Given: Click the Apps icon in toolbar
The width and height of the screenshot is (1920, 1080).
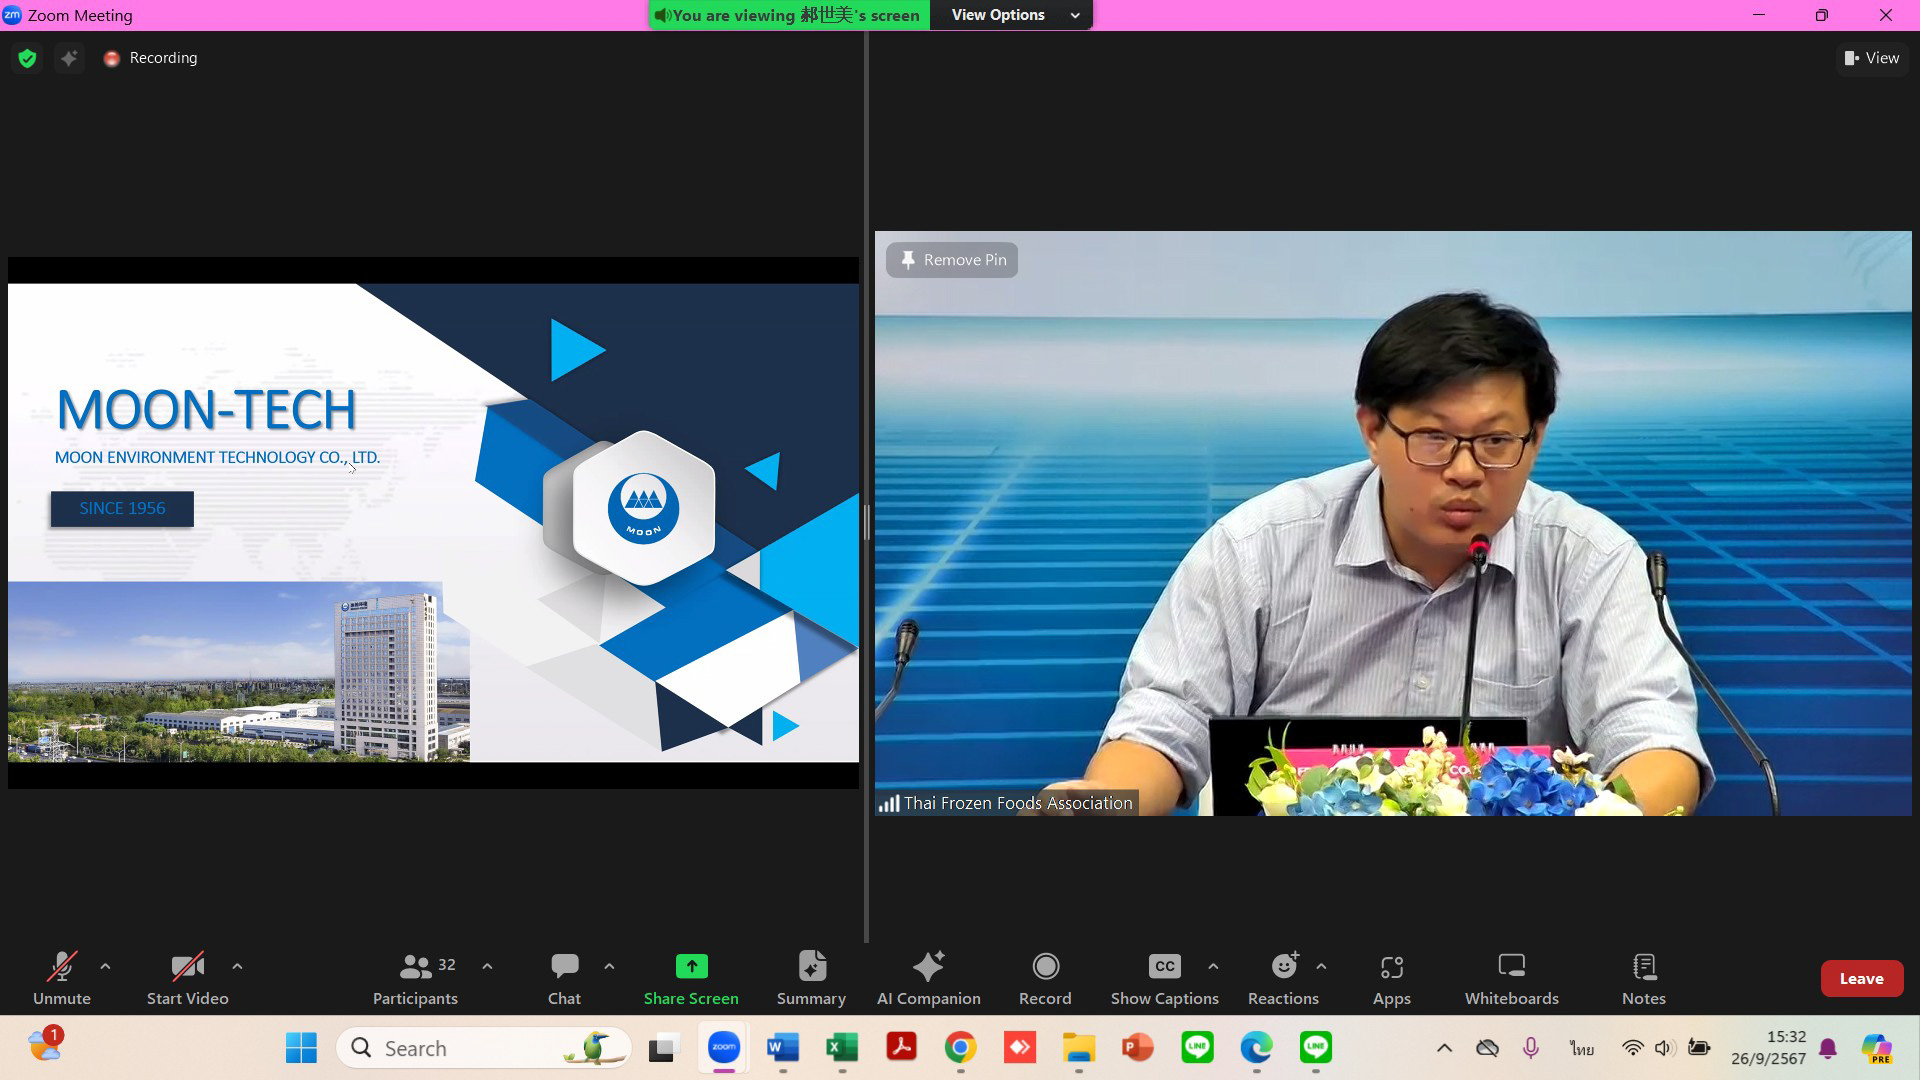Looking at the screenshot, I should (x=1391, y=977).
